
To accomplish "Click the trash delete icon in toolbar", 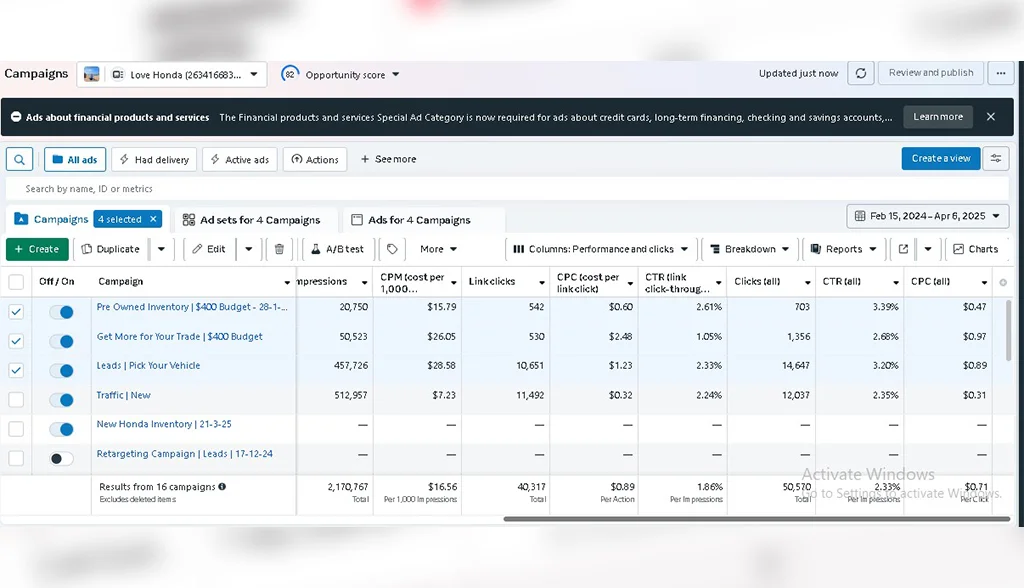I will pyautogui.click(x=279, y=249).
